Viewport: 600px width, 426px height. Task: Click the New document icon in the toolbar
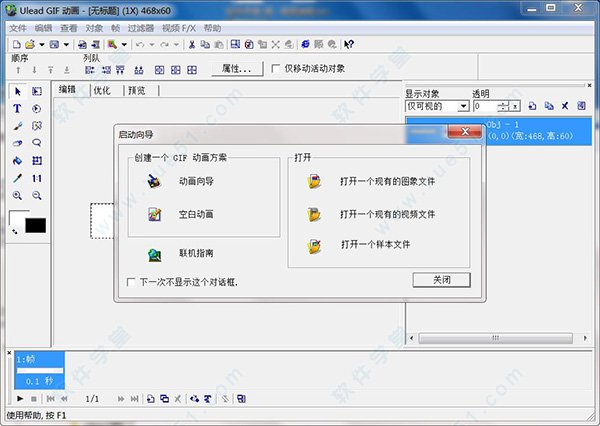[16, 45]
